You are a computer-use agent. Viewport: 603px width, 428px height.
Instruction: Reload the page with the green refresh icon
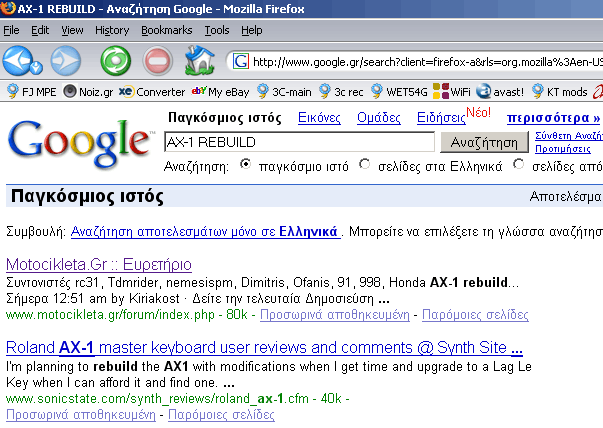115,61
